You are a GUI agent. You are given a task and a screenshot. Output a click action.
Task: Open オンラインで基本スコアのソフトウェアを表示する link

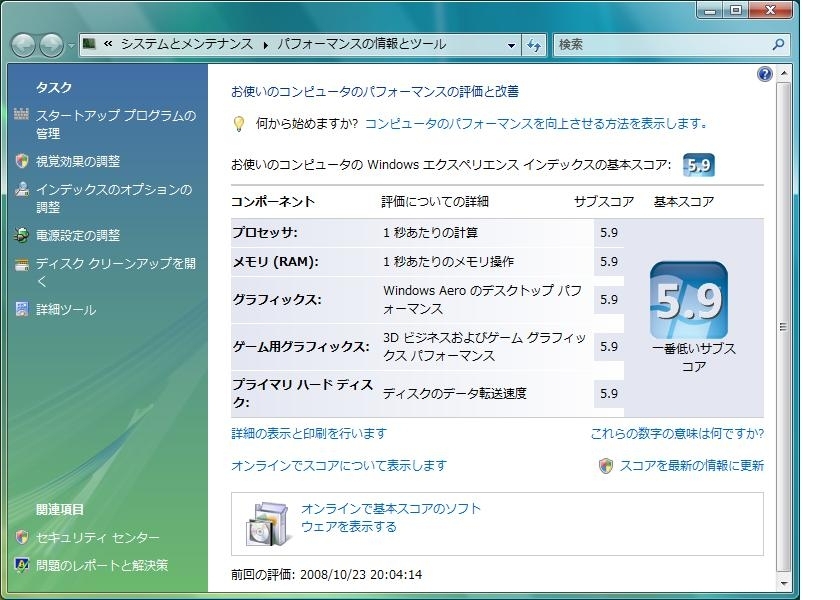[391, 518]
